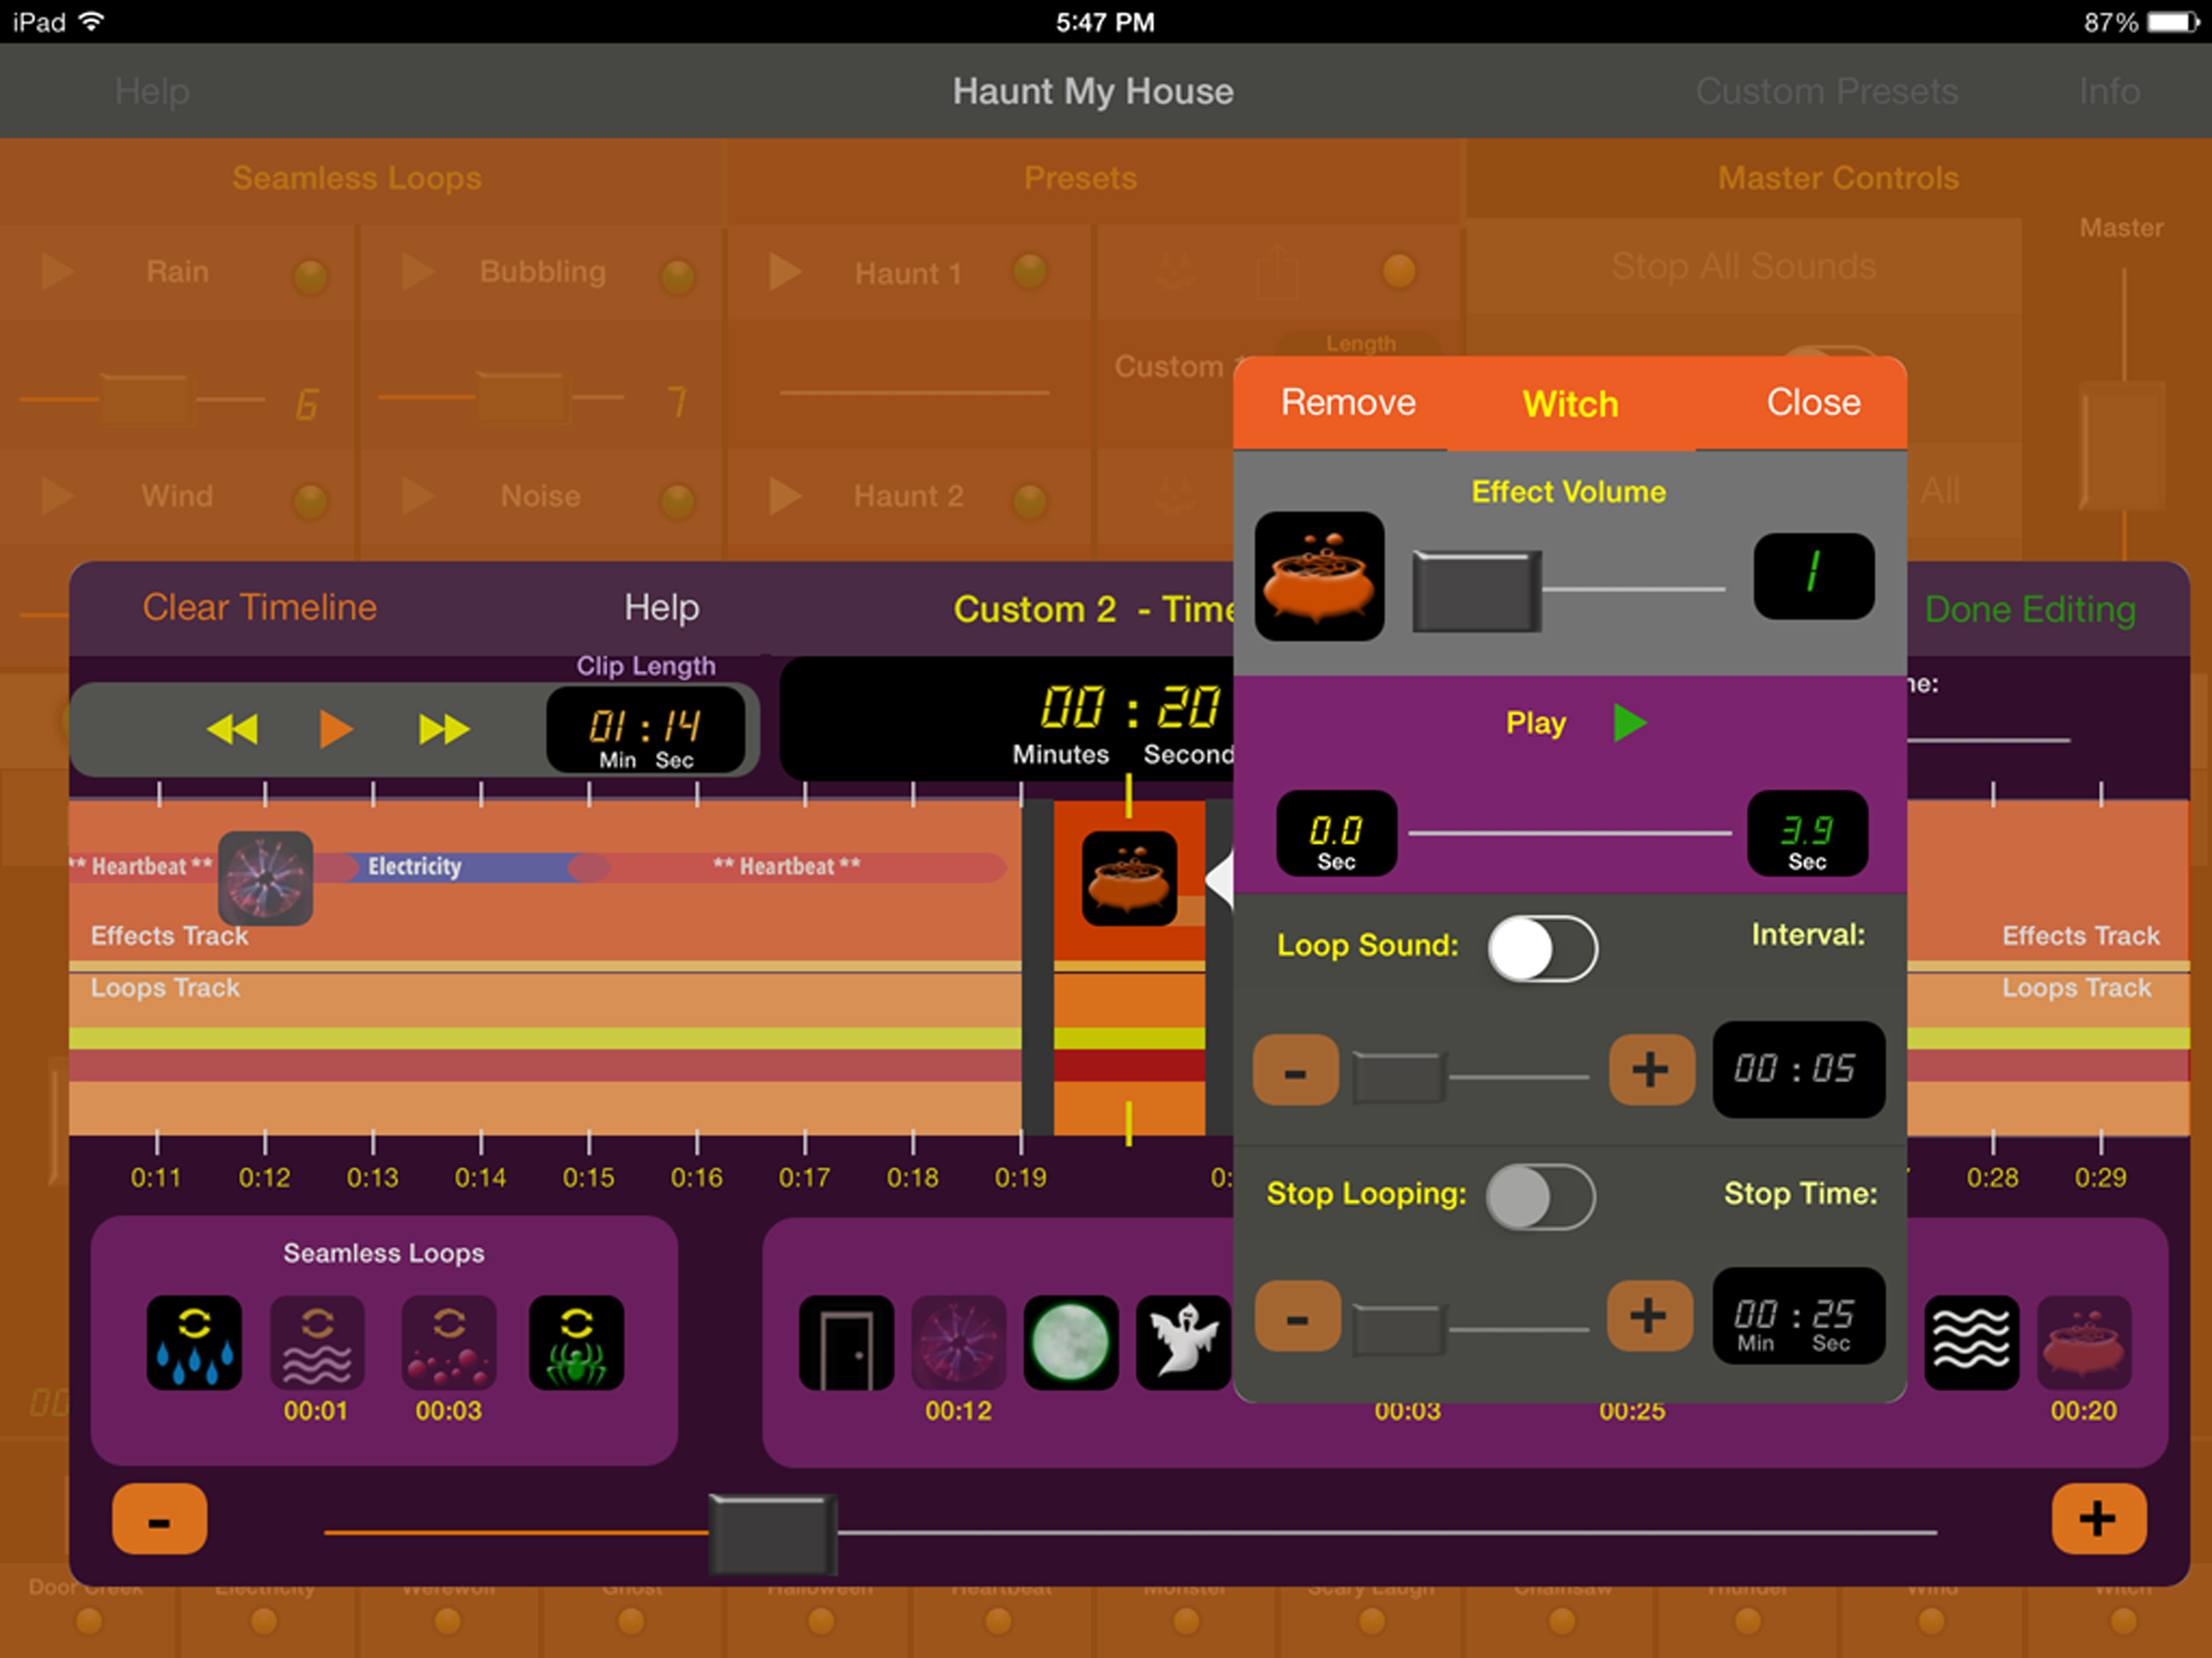This screenshot has height=1658, width=2212.
Task: Play the Bubbling seamless loop
Action: [x=417, y=271]
